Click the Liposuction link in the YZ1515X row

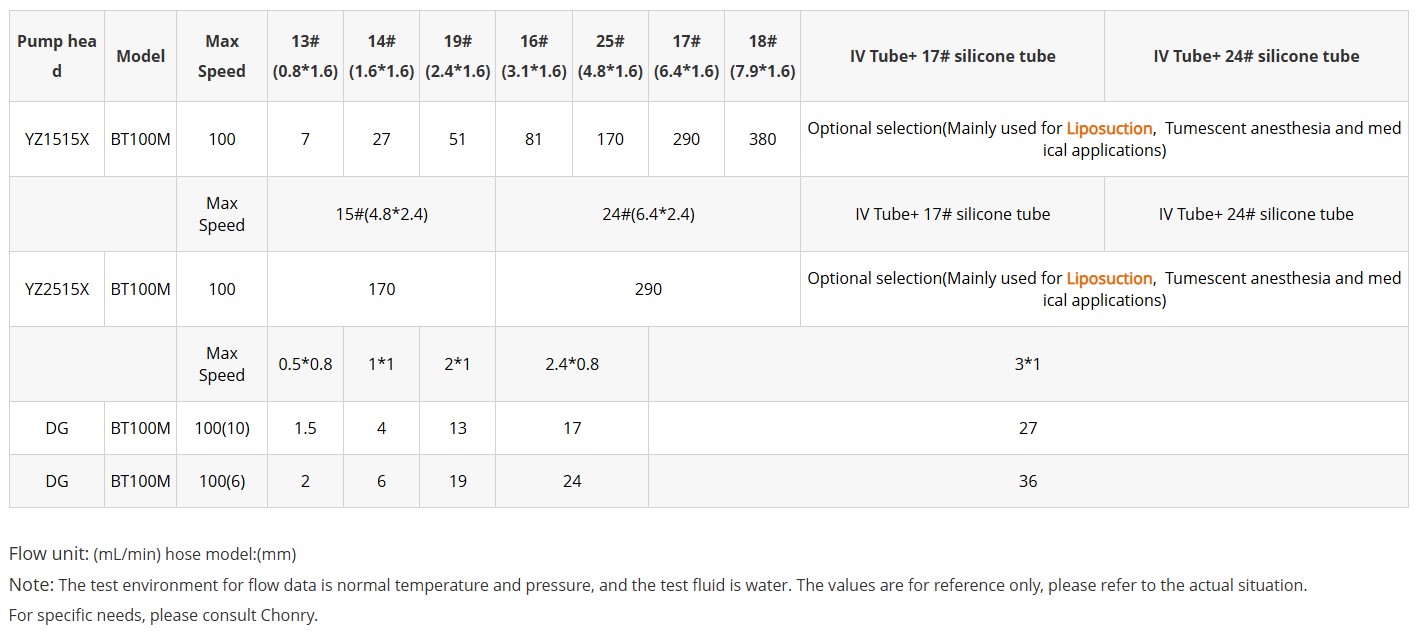1109,129
